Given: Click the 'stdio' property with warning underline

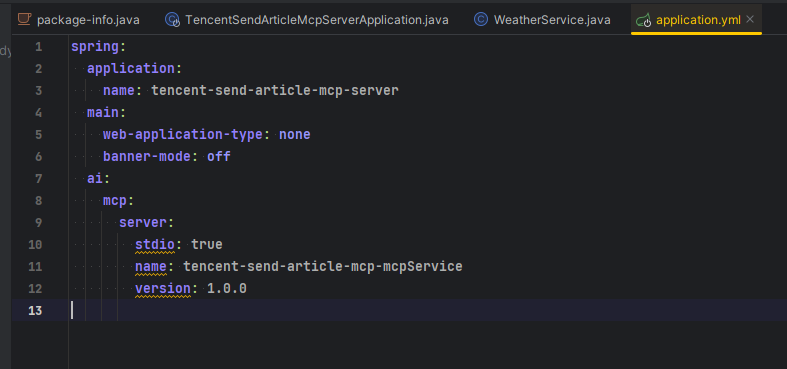Looking at the screenshot, I should pyautogui.click(x=155, y=244).
